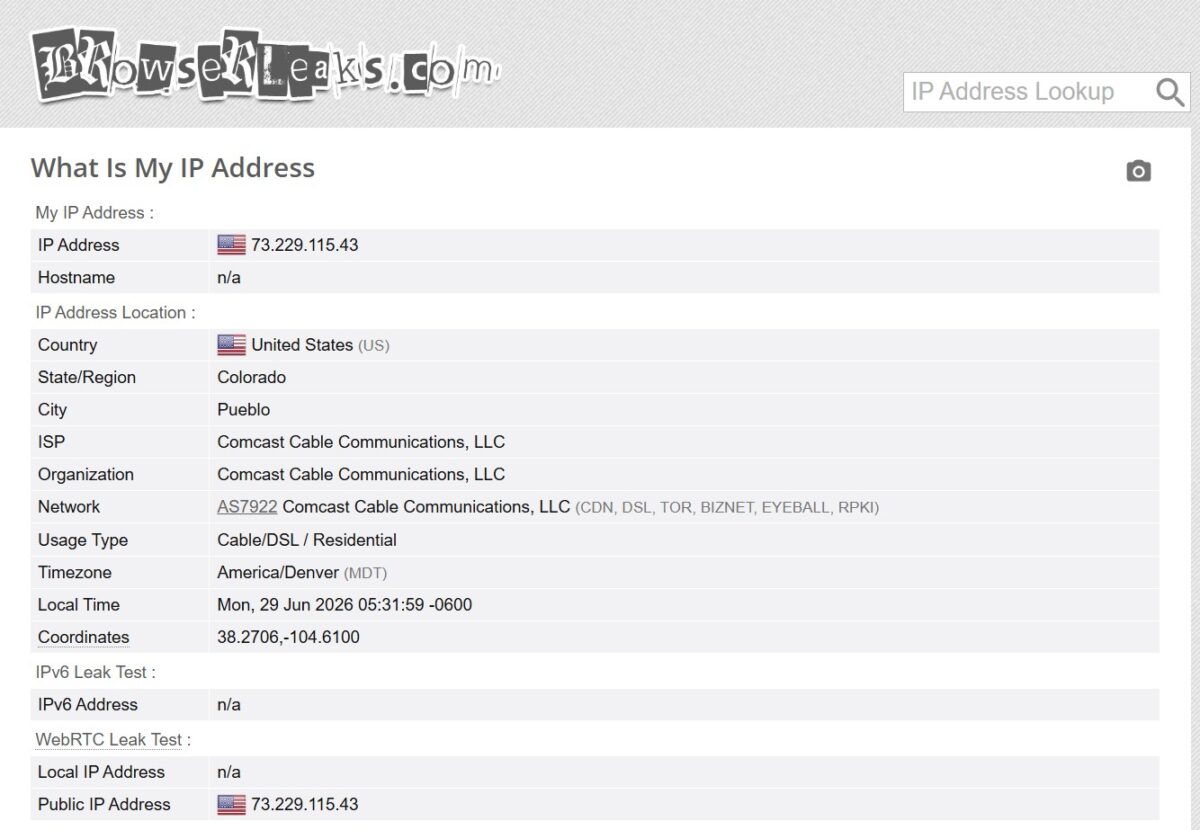Screen dimensions: 1200x830
Task: Select IP address 73.229.115.43 in IP Address row
Action: click(305, 245)
